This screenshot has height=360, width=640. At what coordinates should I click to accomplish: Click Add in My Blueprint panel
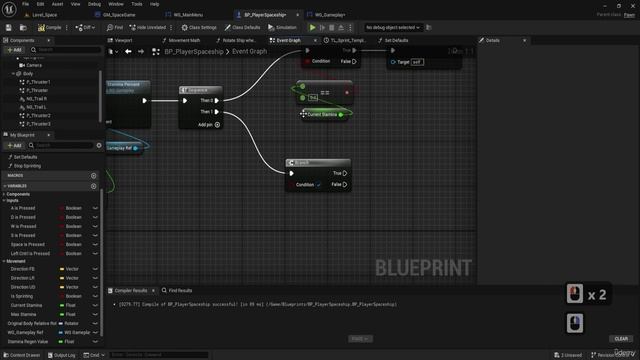click(x=14, y=145)
